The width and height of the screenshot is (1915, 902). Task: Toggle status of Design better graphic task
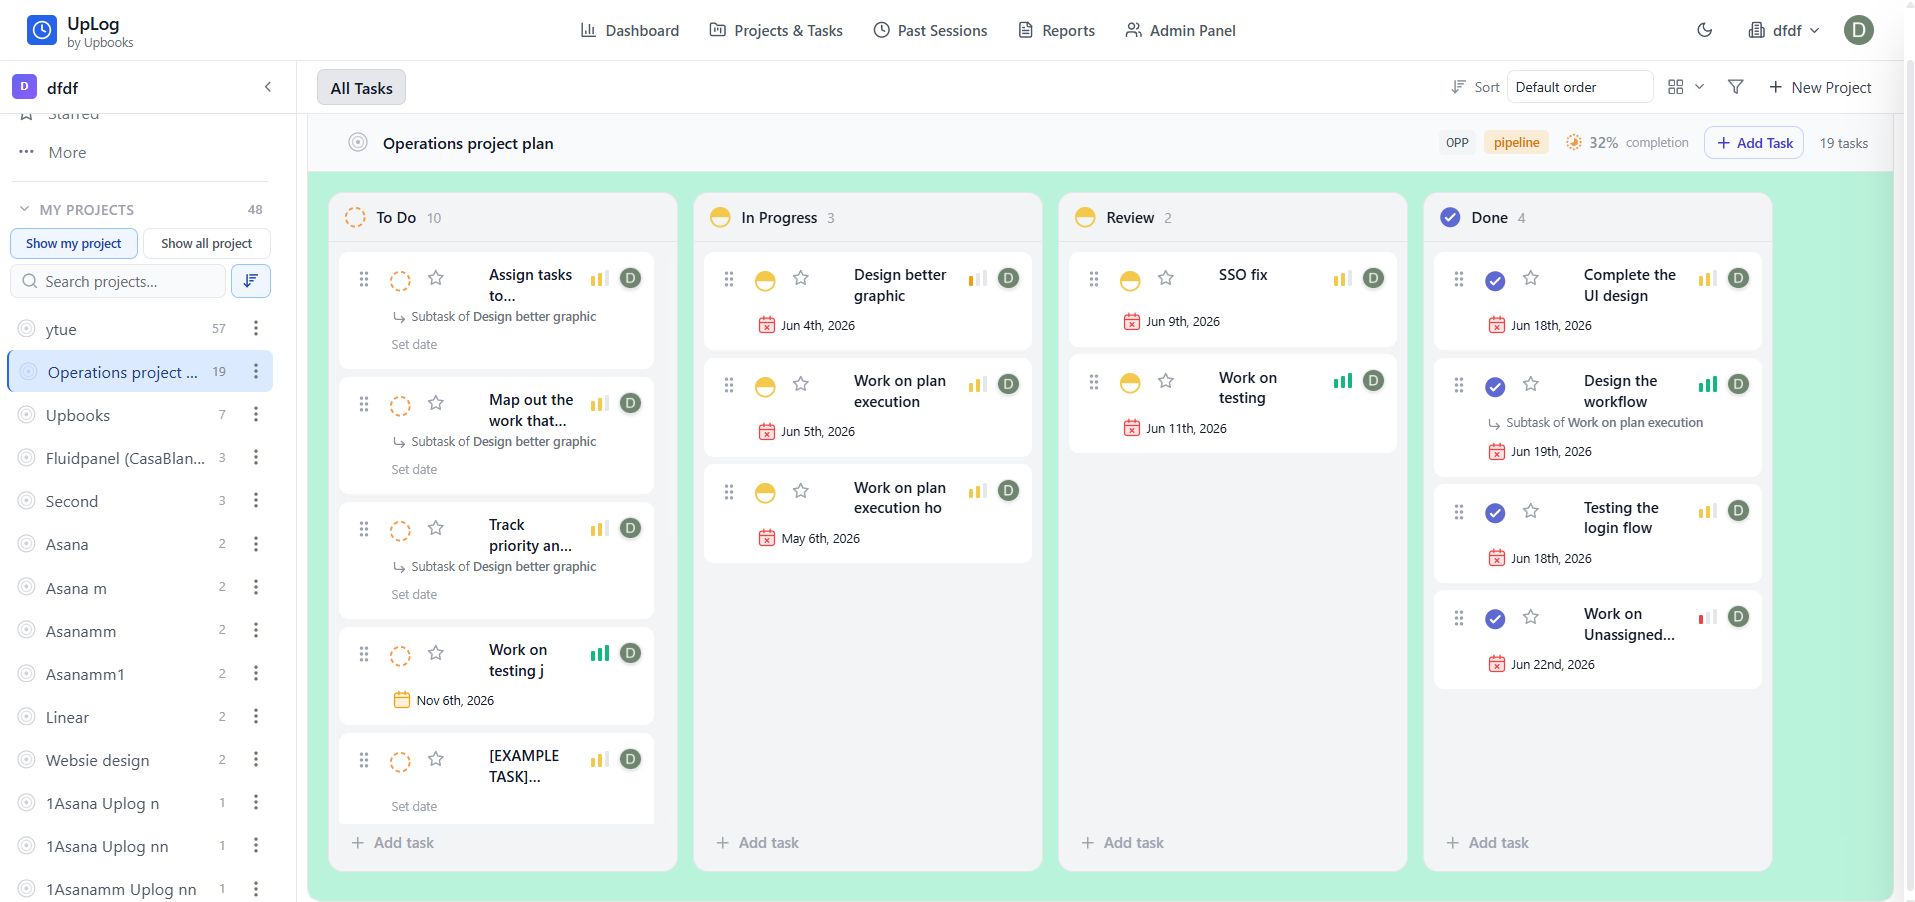click(x=765, y=281)
